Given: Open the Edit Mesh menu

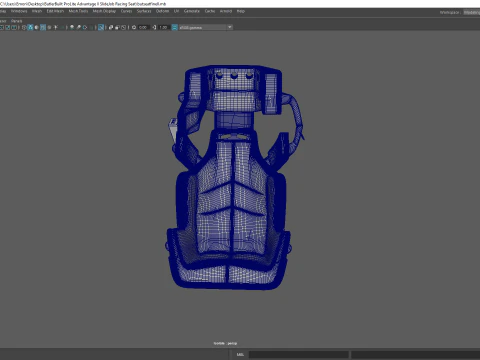Looking at the screenshot, I should tap(55, 11).
